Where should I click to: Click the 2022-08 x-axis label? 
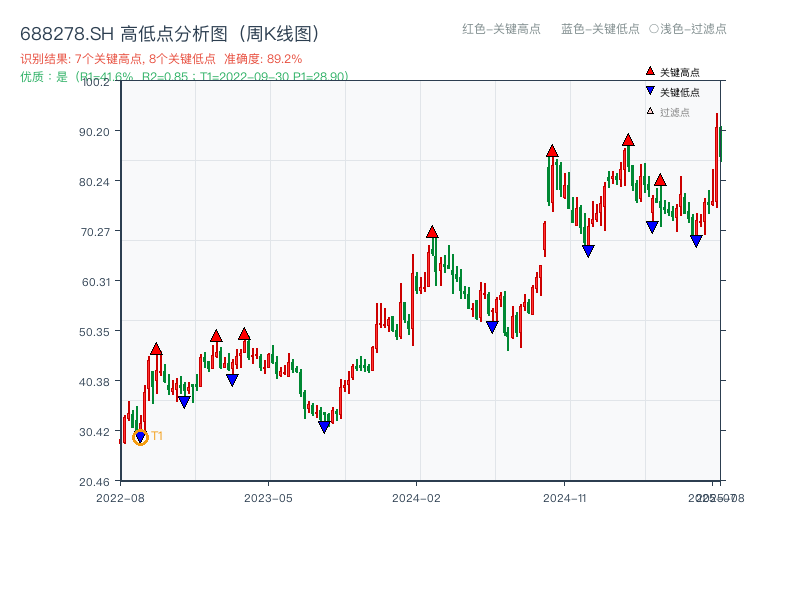120,498
